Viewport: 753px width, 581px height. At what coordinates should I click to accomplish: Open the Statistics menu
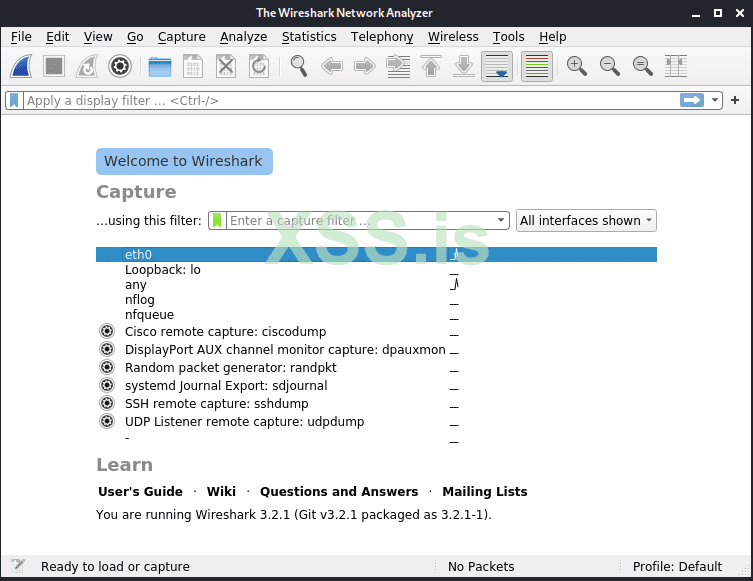click(309, 37)
